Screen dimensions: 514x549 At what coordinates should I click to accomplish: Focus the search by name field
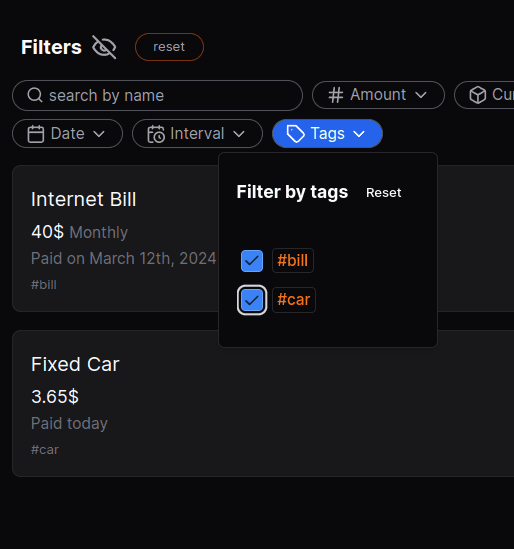158,96
